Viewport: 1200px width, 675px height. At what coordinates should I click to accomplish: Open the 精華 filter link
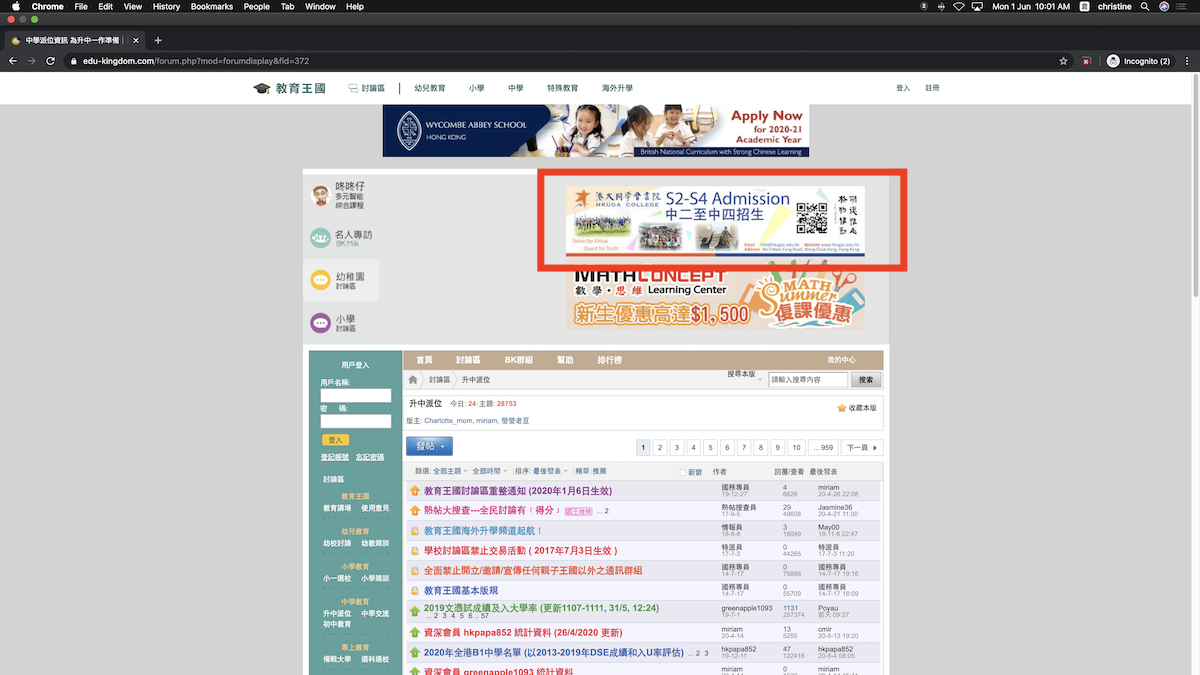click(x=582, y=471)
